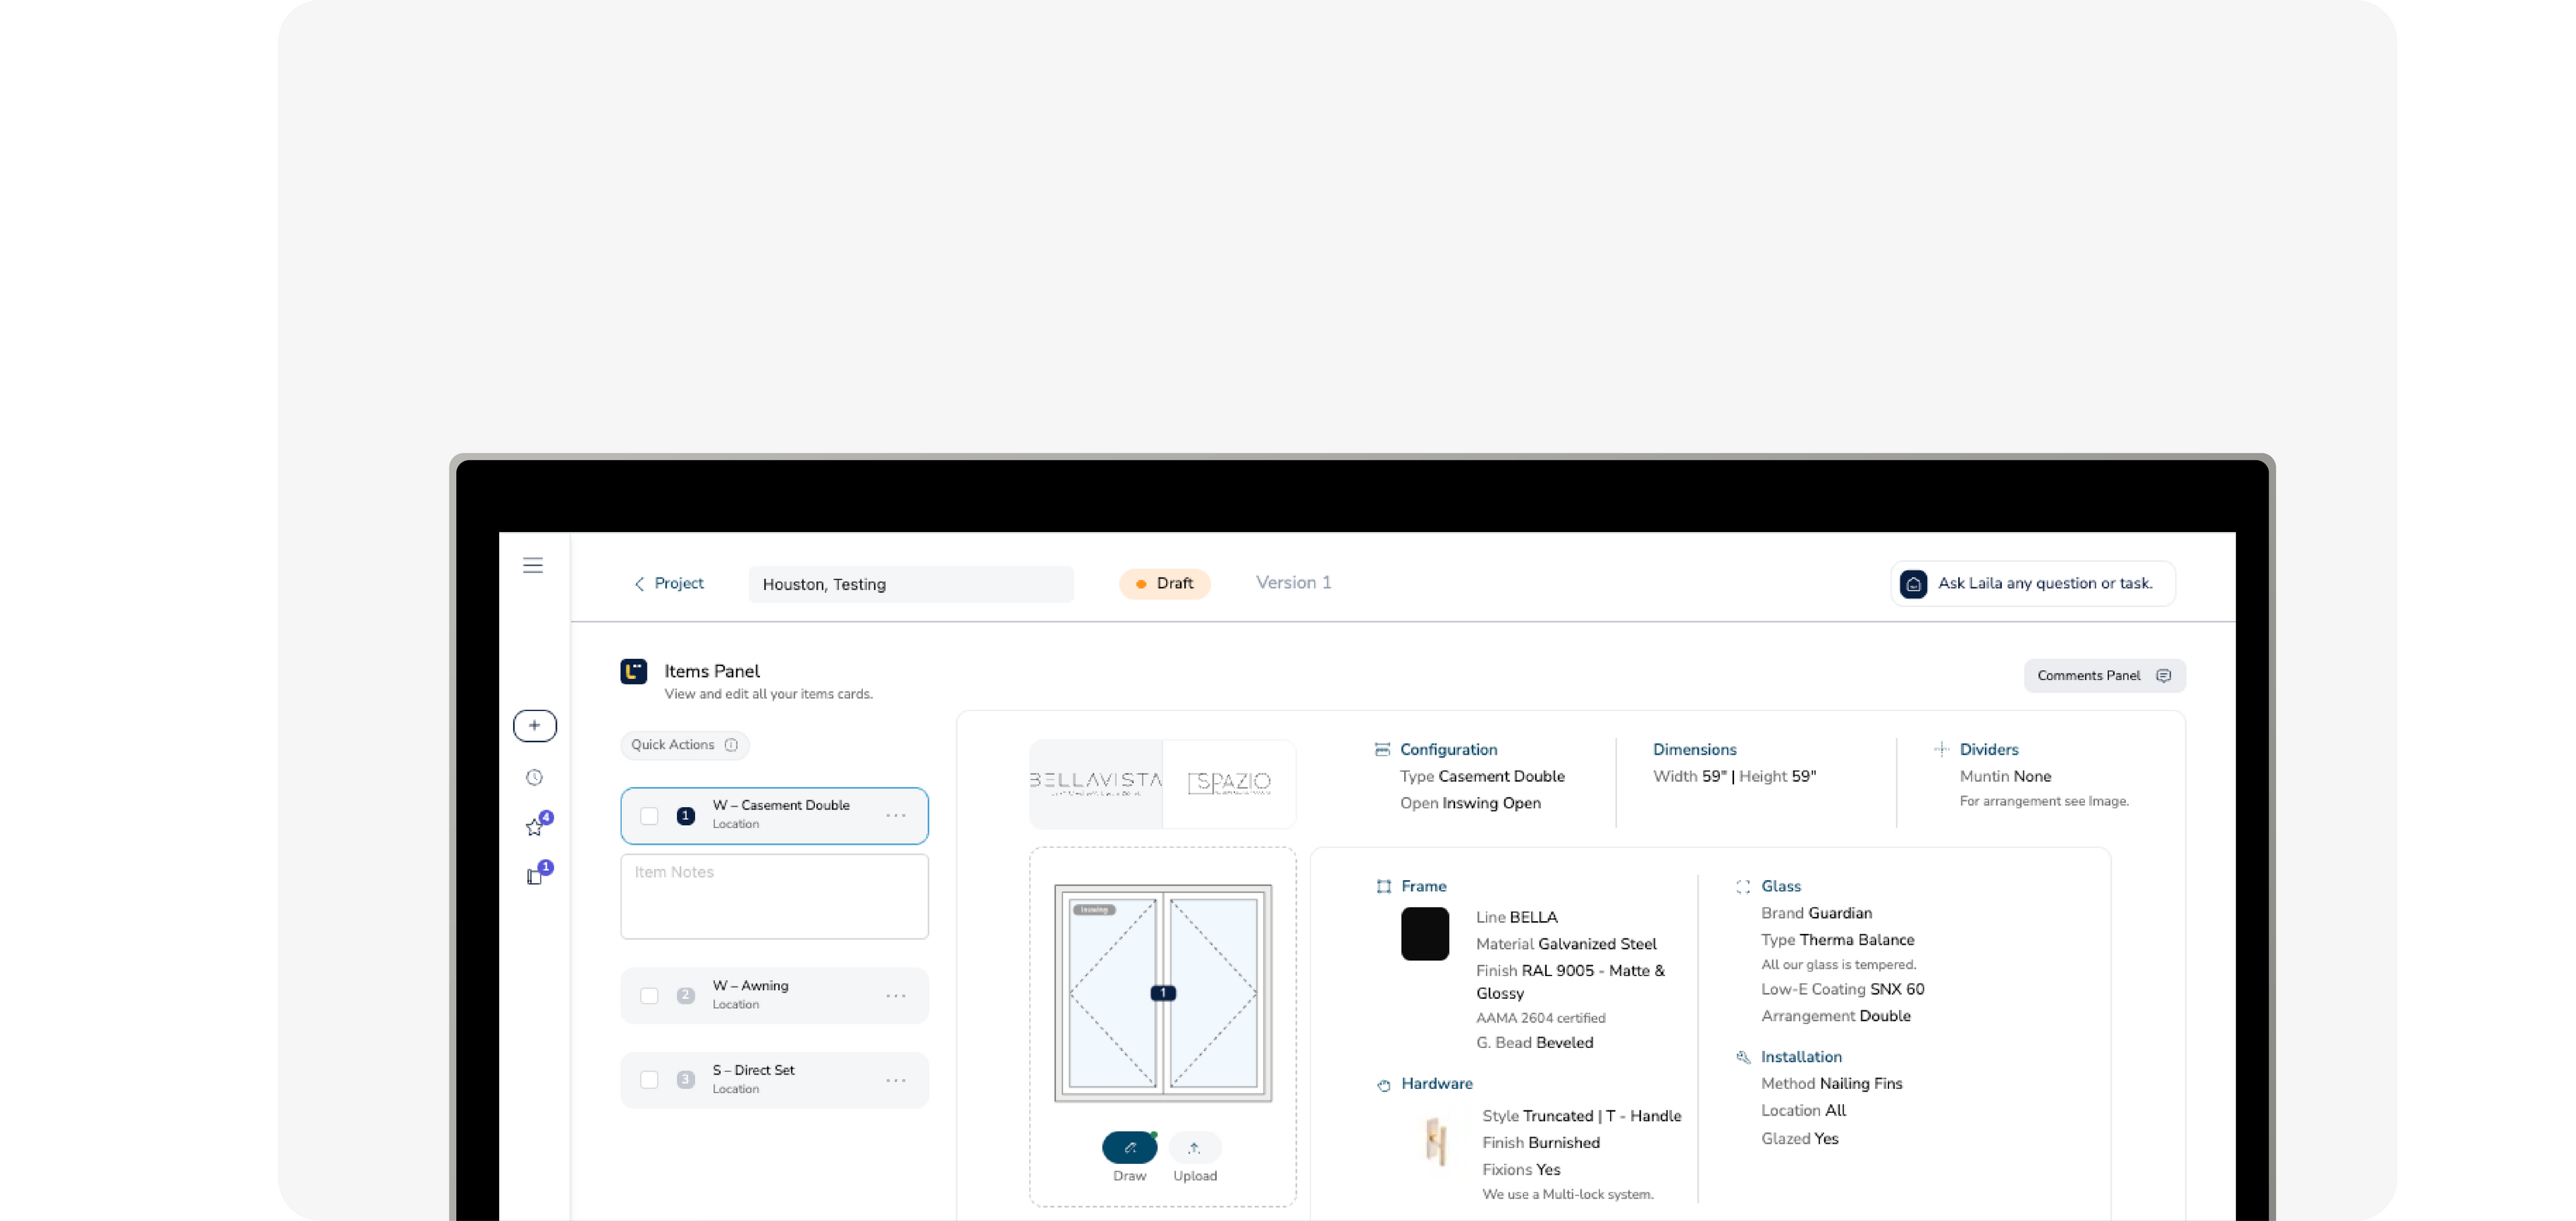This screenshot has height=1221, width=2576.
Task: Click the Configuration section icon
Action: click(x=1382, y=749)
